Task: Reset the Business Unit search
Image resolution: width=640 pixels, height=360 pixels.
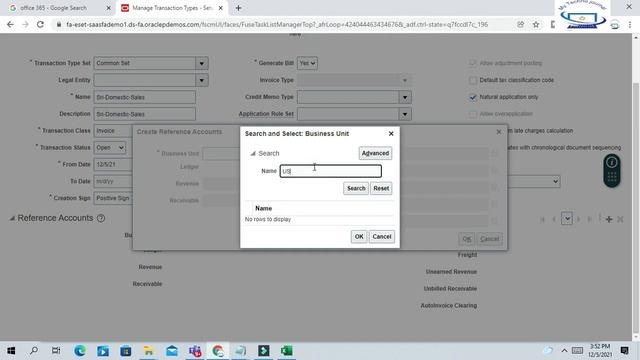Action: [x=381, y=188]
